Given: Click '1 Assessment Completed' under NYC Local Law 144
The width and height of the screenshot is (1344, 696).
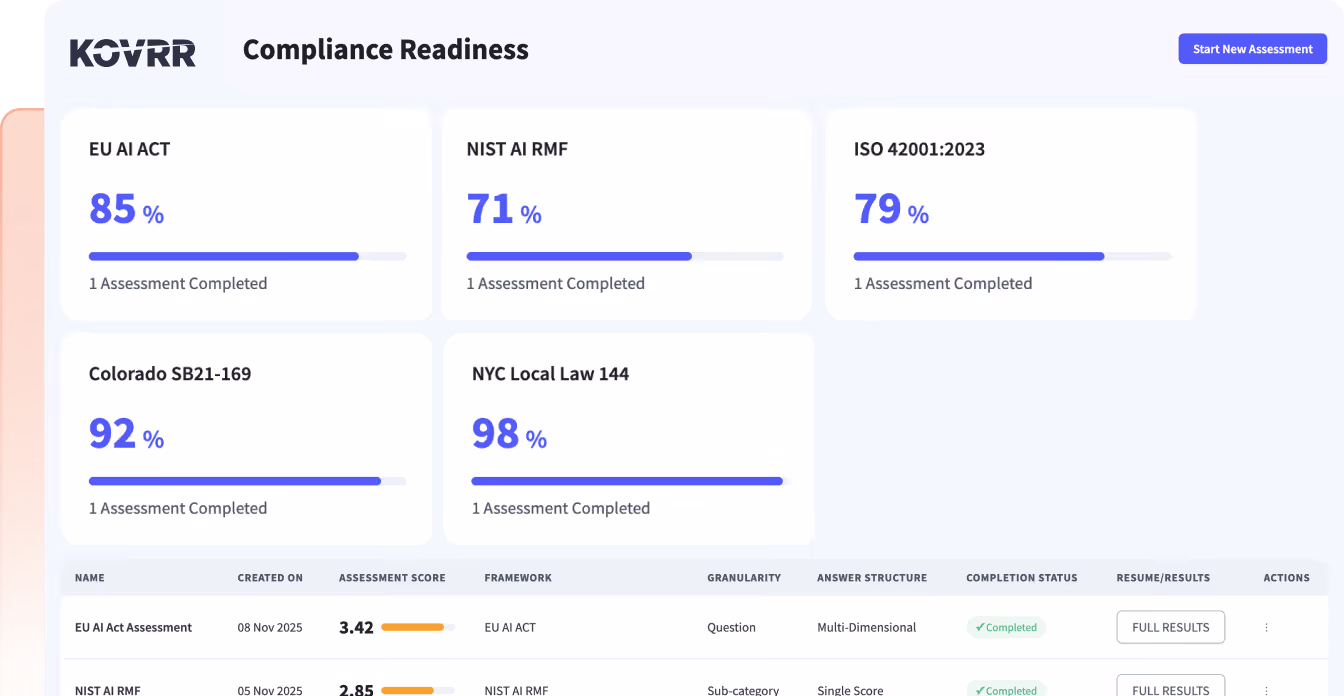Looking at the screenshot, I should (561, 508).
